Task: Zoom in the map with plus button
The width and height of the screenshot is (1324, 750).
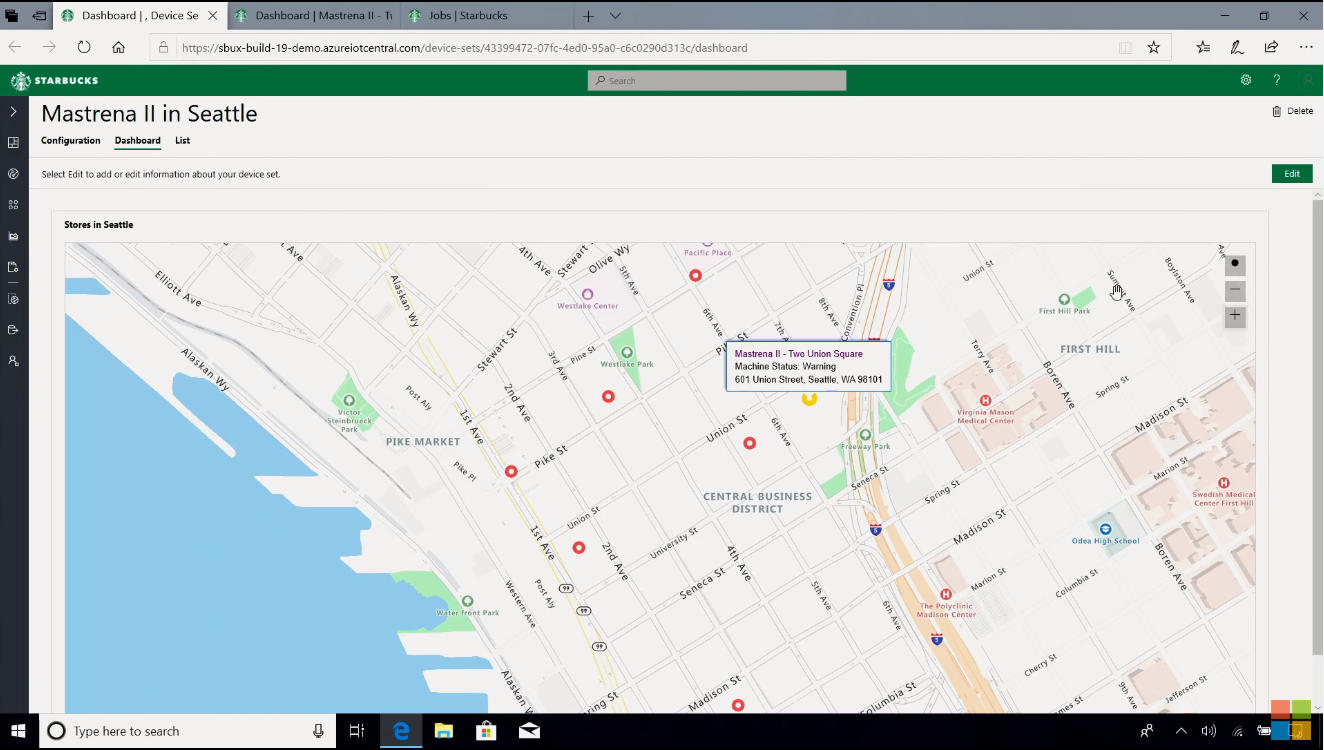Action: pos(1235,316)
